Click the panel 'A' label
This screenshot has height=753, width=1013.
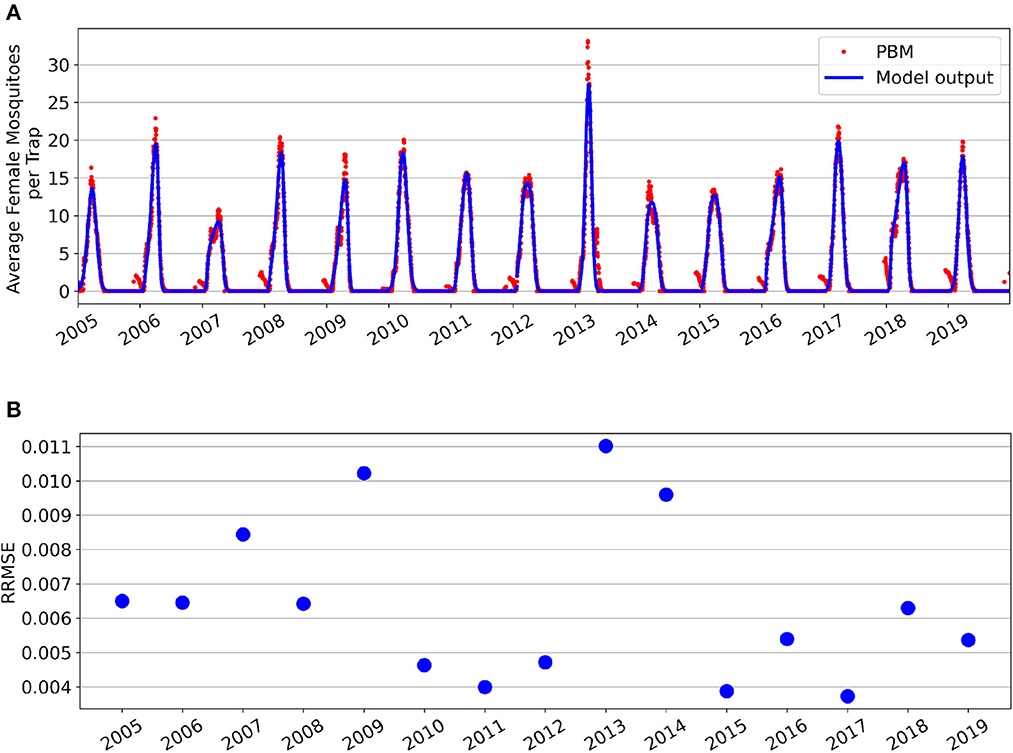click(x=13, y=12)
